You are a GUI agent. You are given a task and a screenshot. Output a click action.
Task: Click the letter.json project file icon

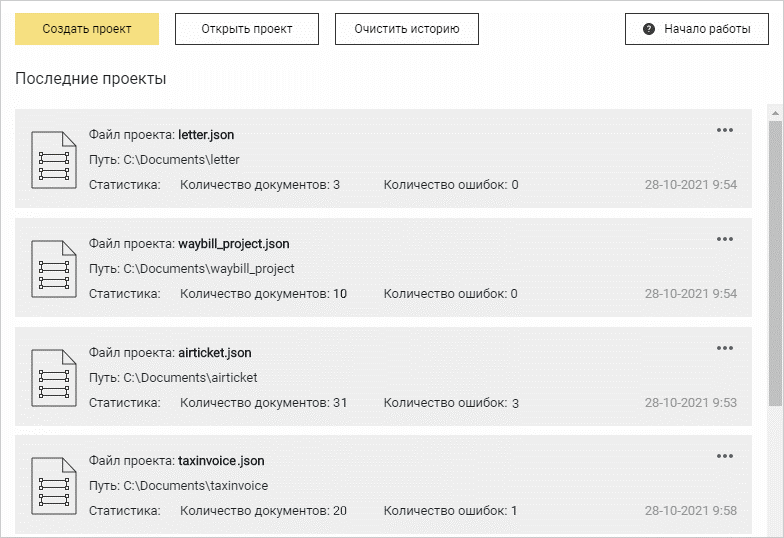pyautogui.click(x=53, y=159)
